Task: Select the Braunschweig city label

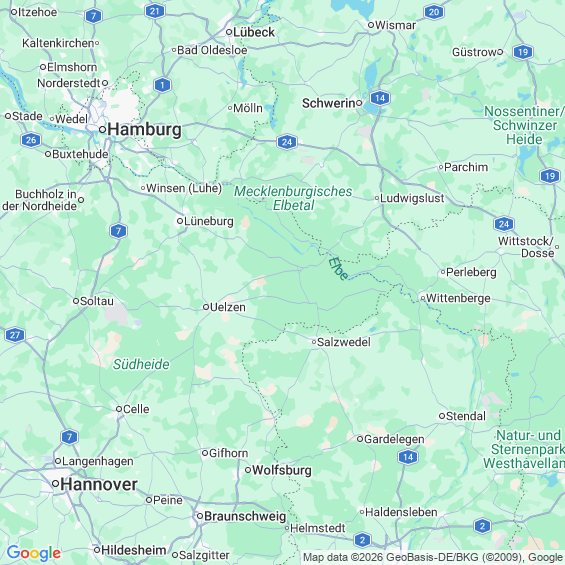Action: point(245,516)
